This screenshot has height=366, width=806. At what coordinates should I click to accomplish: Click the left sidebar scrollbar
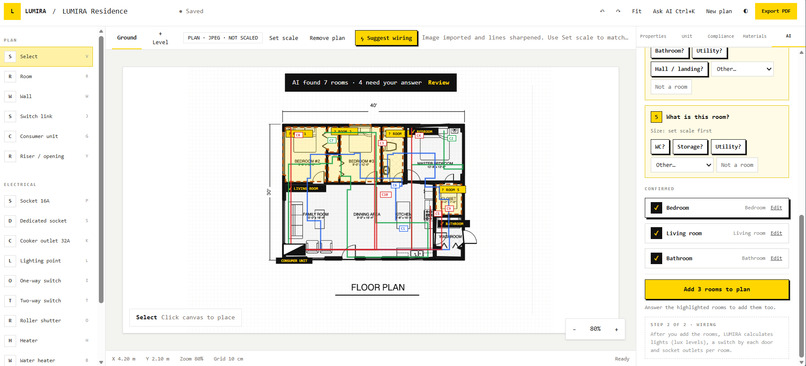[x=101, y=170]
